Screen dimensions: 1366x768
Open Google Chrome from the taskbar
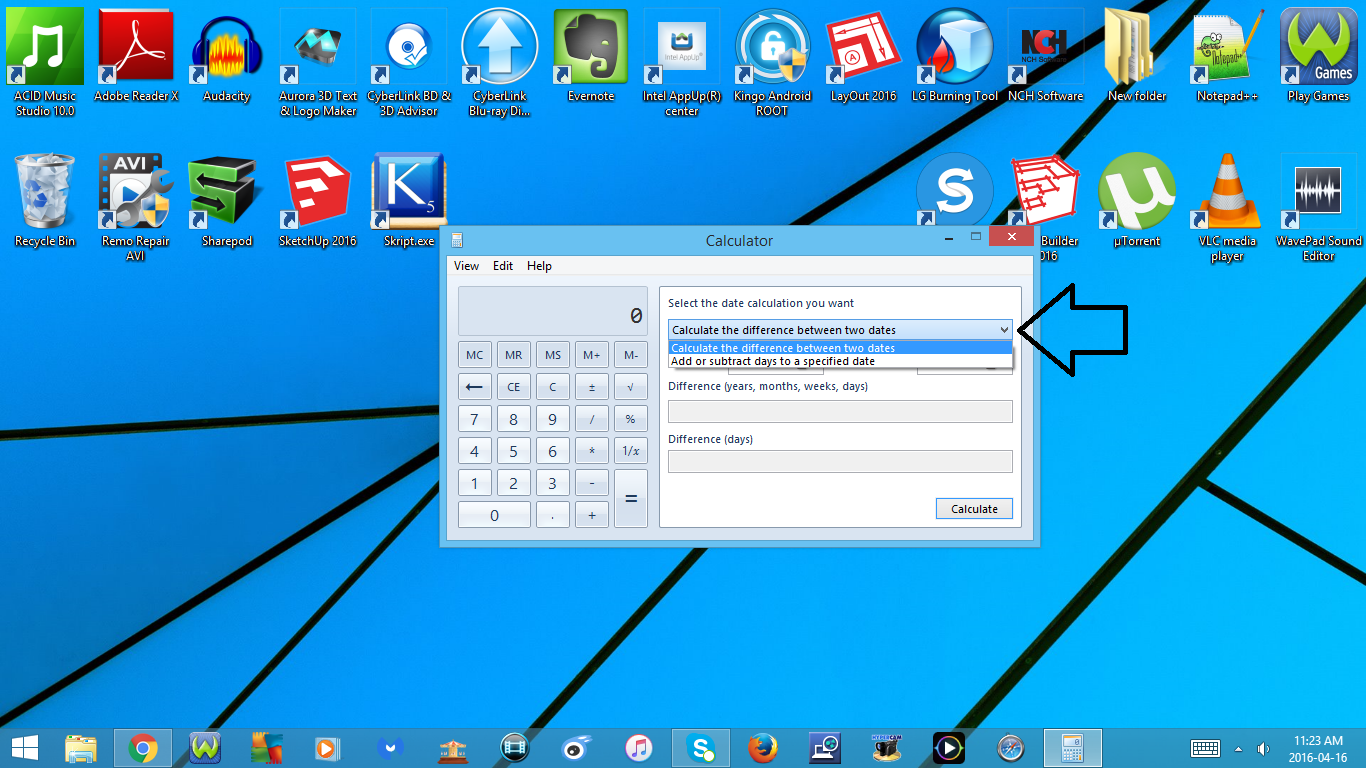[x=143, y=747]
